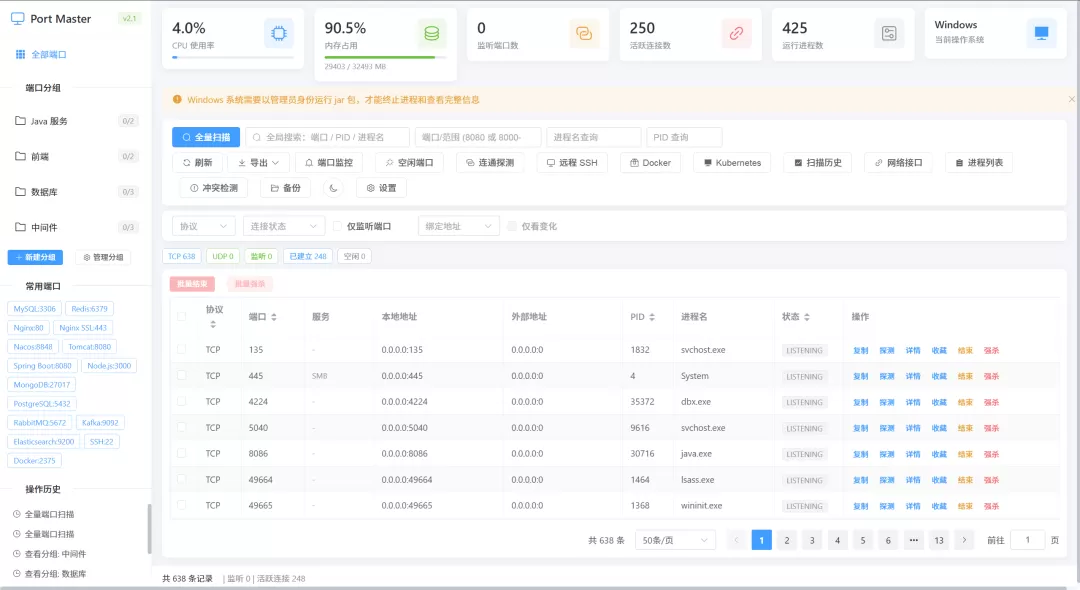Click the global search input field

328,137
